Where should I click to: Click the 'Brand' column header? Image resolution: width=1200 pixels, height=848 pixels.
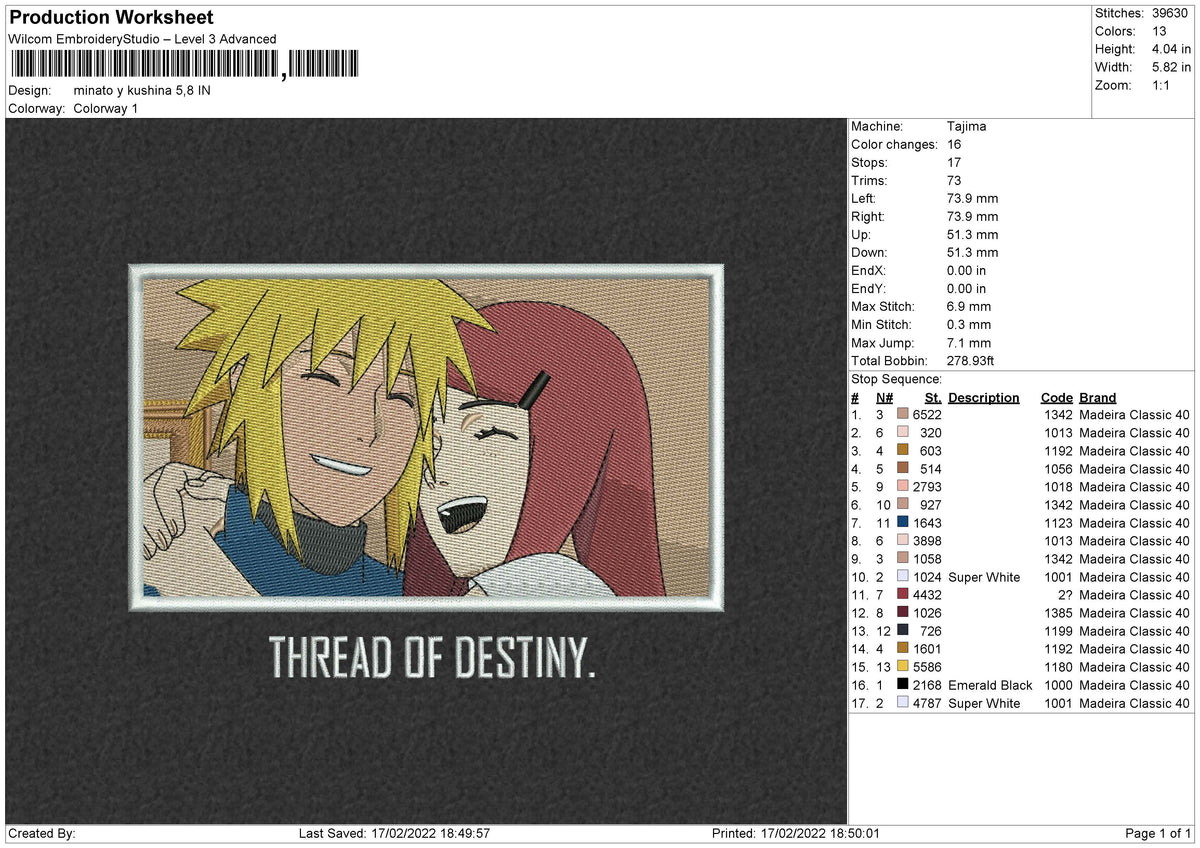[x=1097, y=397]
